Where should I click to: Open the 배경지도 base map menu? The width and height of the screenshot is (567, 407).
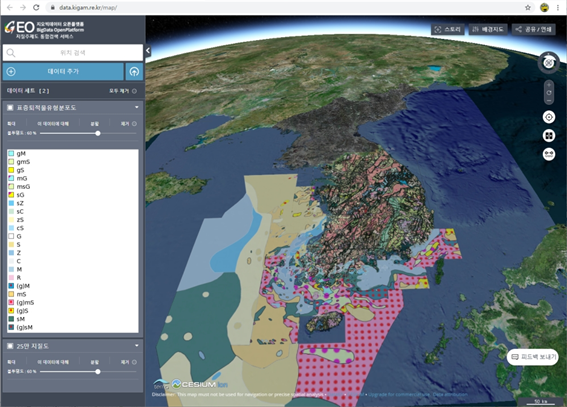[x=488, y=30]
